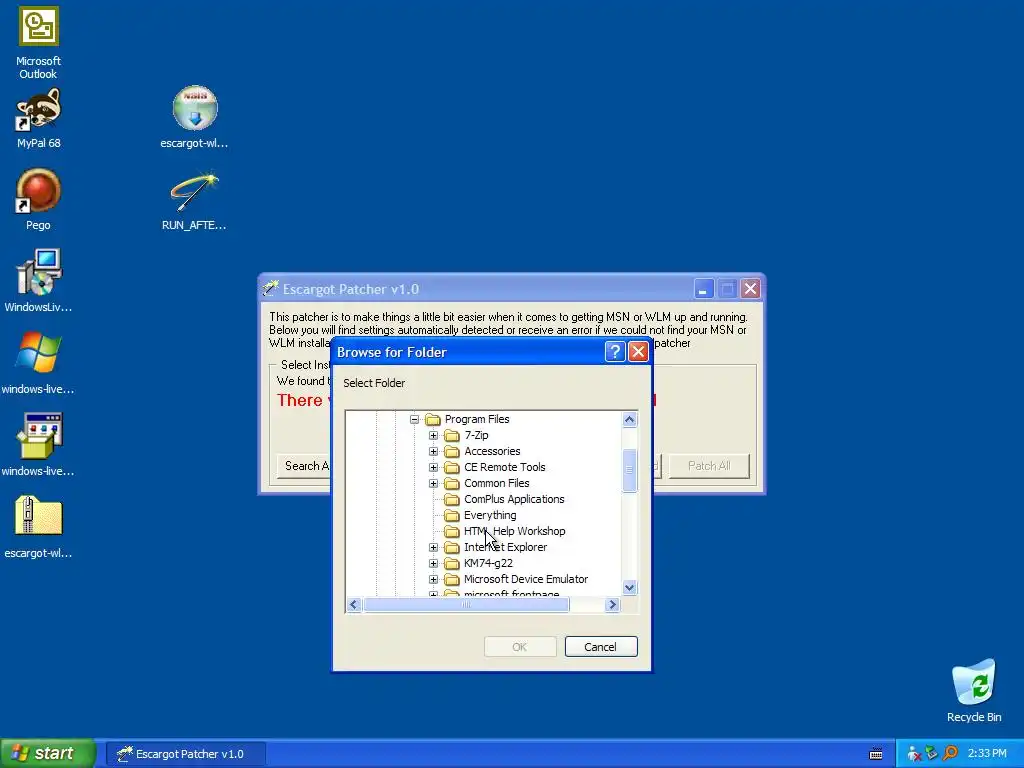Click the wand icon in Escargot Patcher title bar
This screenshot has width=1024, height=768.
(270, 289)
